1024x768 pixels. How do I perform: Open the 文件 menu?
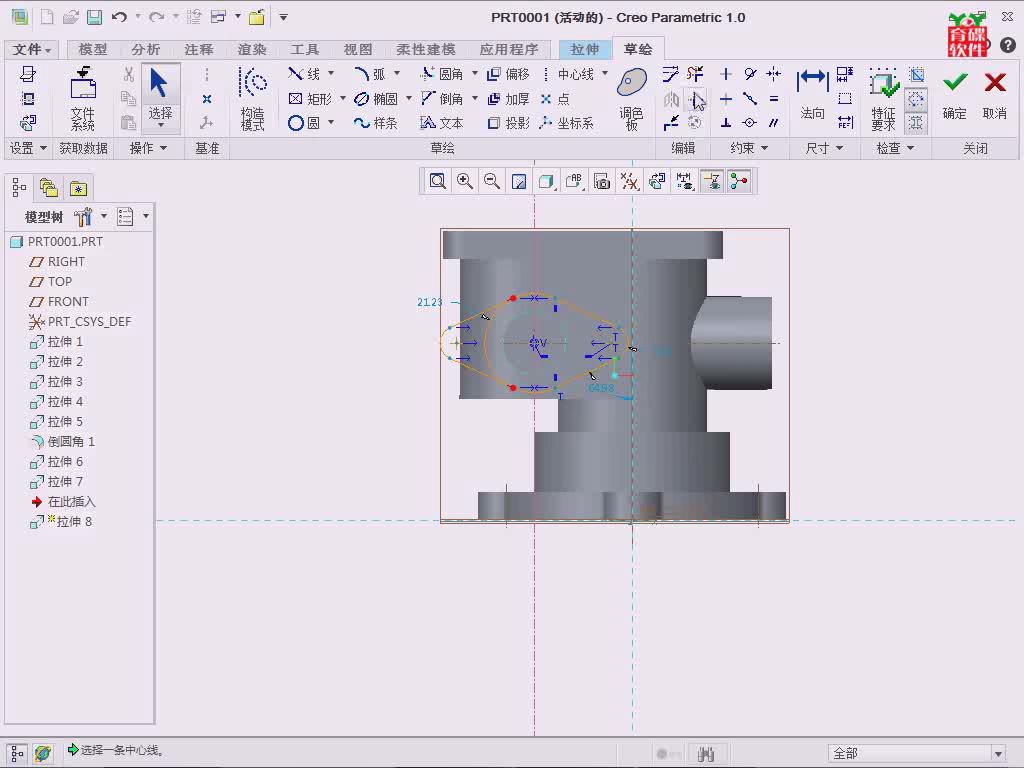click(31, 50)
